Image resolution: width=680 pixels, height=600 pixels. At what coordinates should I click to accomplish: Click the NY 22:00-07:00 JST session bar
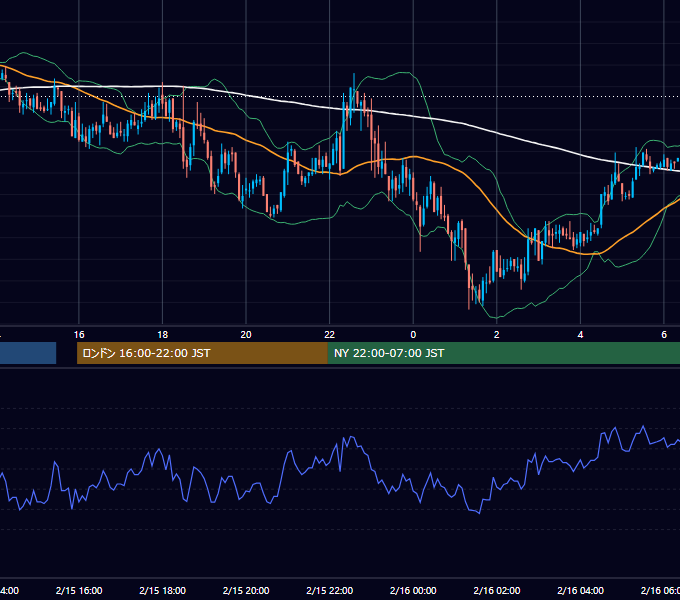[x=503, y=353]
